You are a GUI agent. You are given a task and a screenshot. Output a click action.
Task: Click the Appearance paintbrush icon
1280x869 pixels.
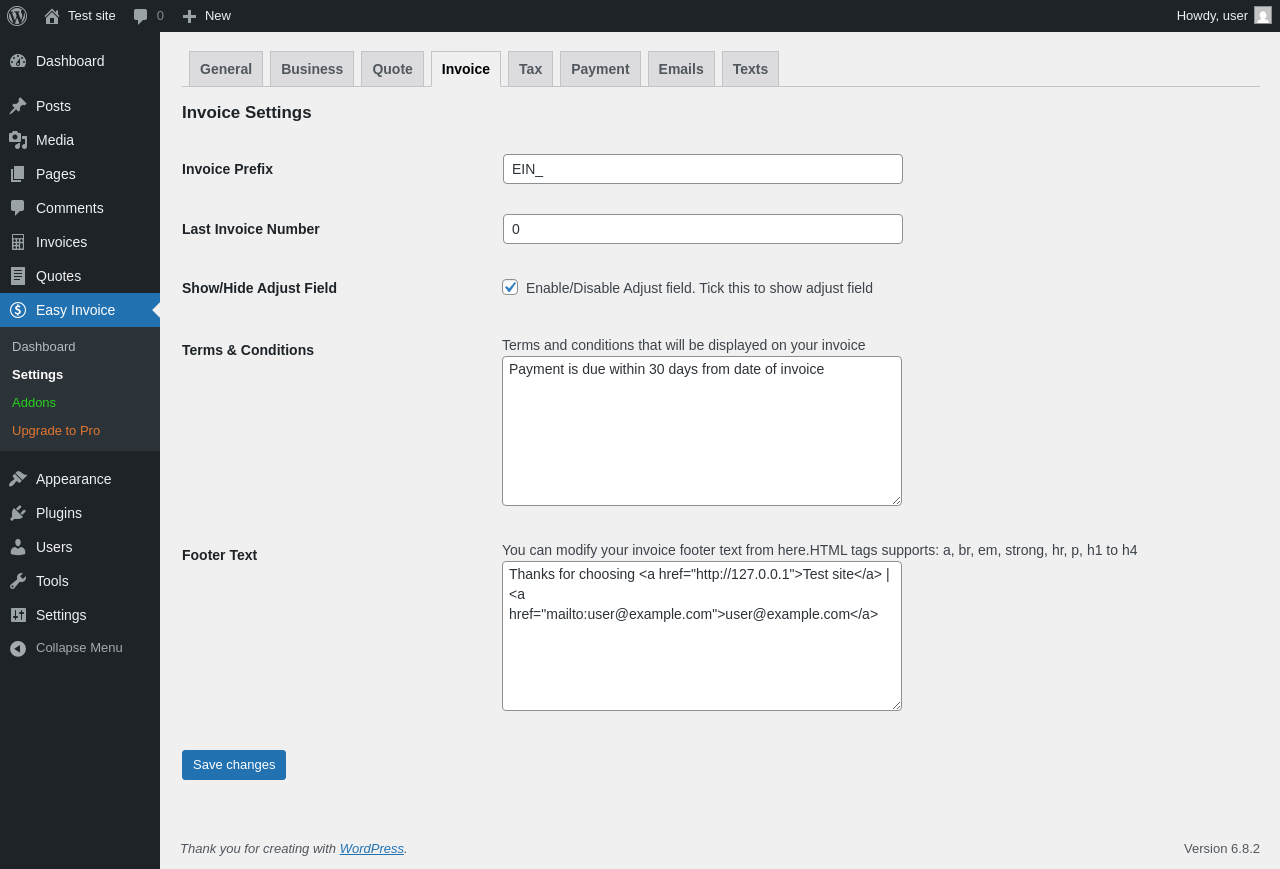[x=18, y=479]
